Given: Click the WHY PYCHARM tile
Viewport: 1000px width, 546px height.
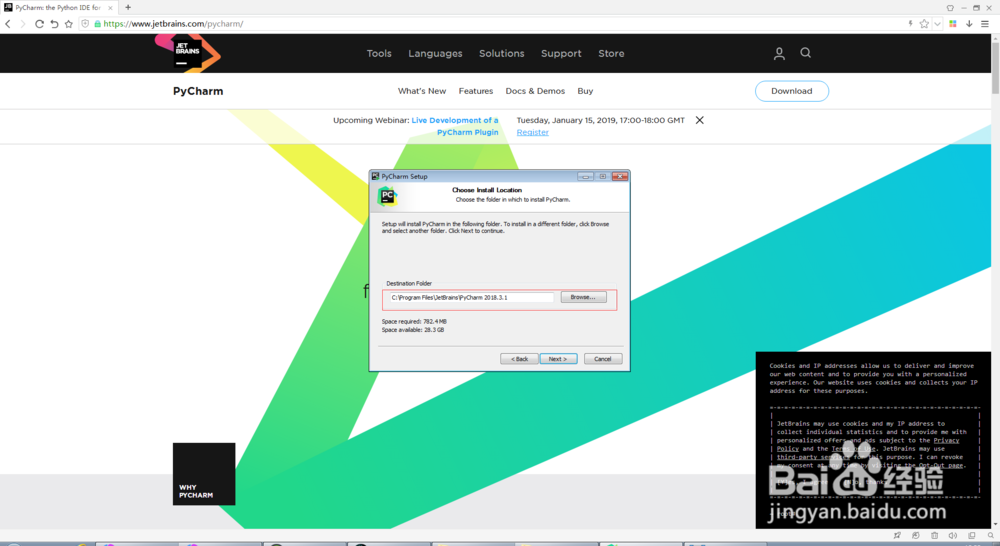Looking at the screenshot, I should [x=204, y=474].
